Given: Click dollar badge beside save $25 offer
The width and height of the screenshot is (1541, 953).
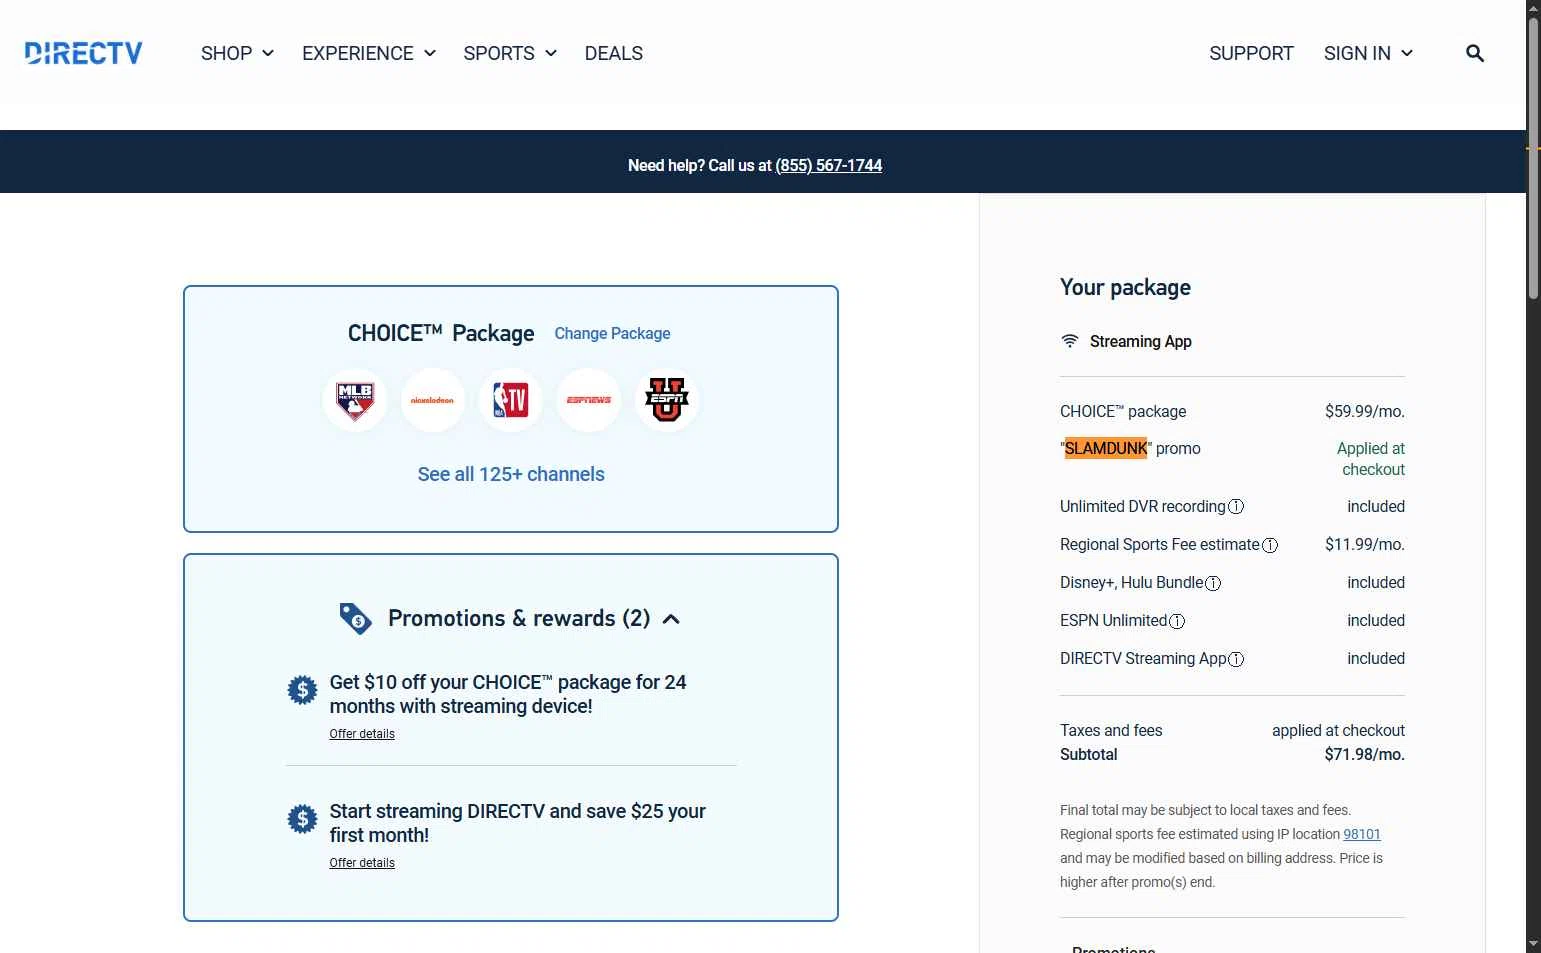Looking at the screenshot, I should 302,819.
